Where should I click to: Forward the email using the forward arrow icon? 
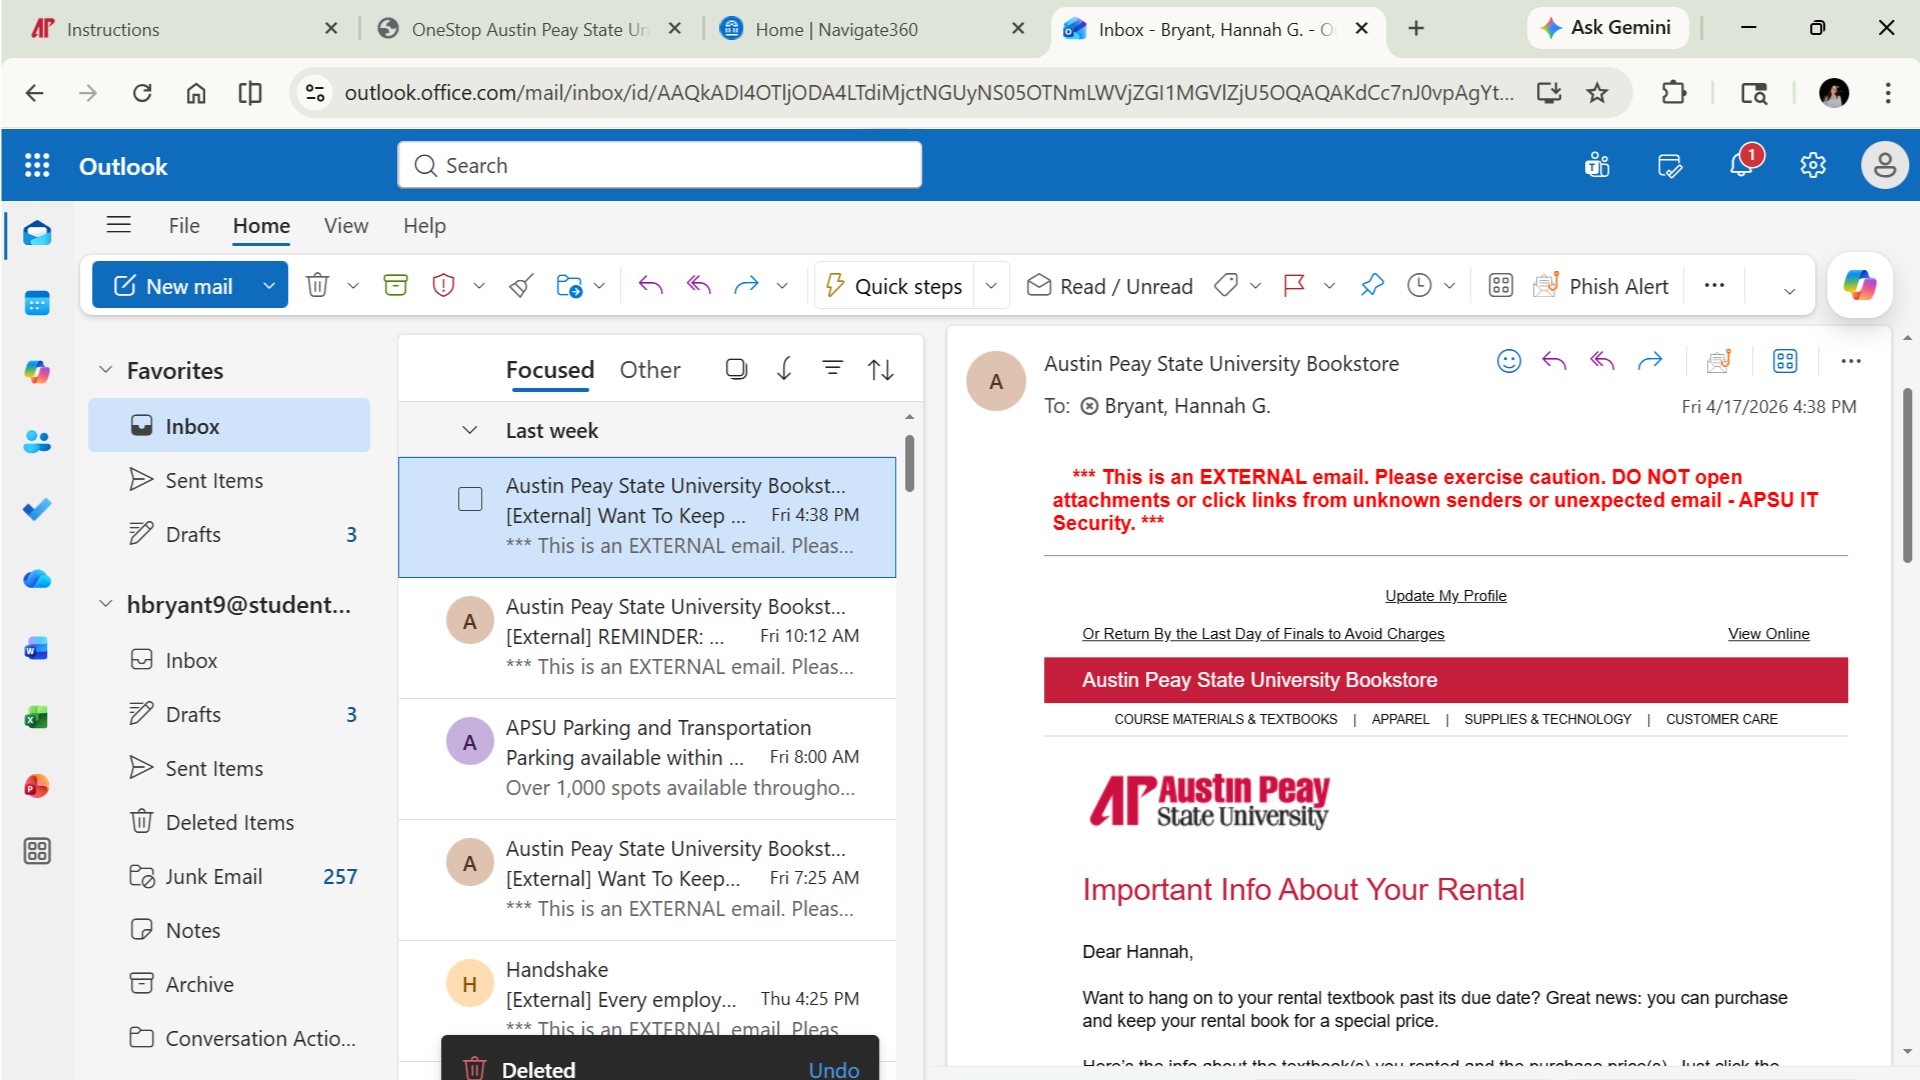(1650, 361)
